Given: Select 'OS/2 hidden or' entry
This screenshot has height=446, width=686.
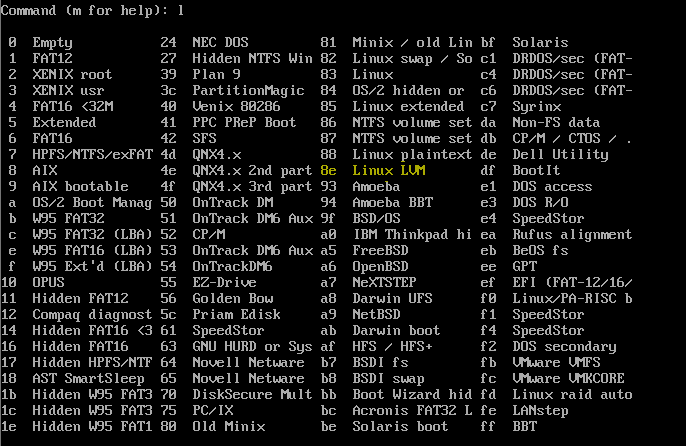Looking at the screenshot, I should click(x=409, y=90).
